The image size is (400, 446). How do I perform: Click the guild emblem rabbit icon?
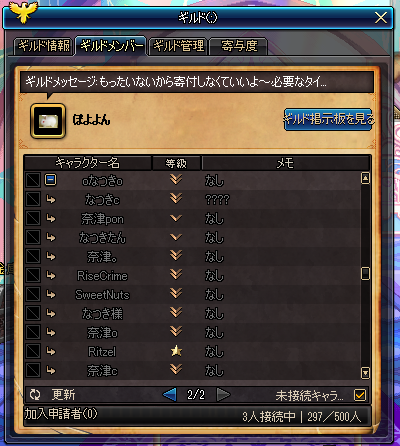pos(48,121)
